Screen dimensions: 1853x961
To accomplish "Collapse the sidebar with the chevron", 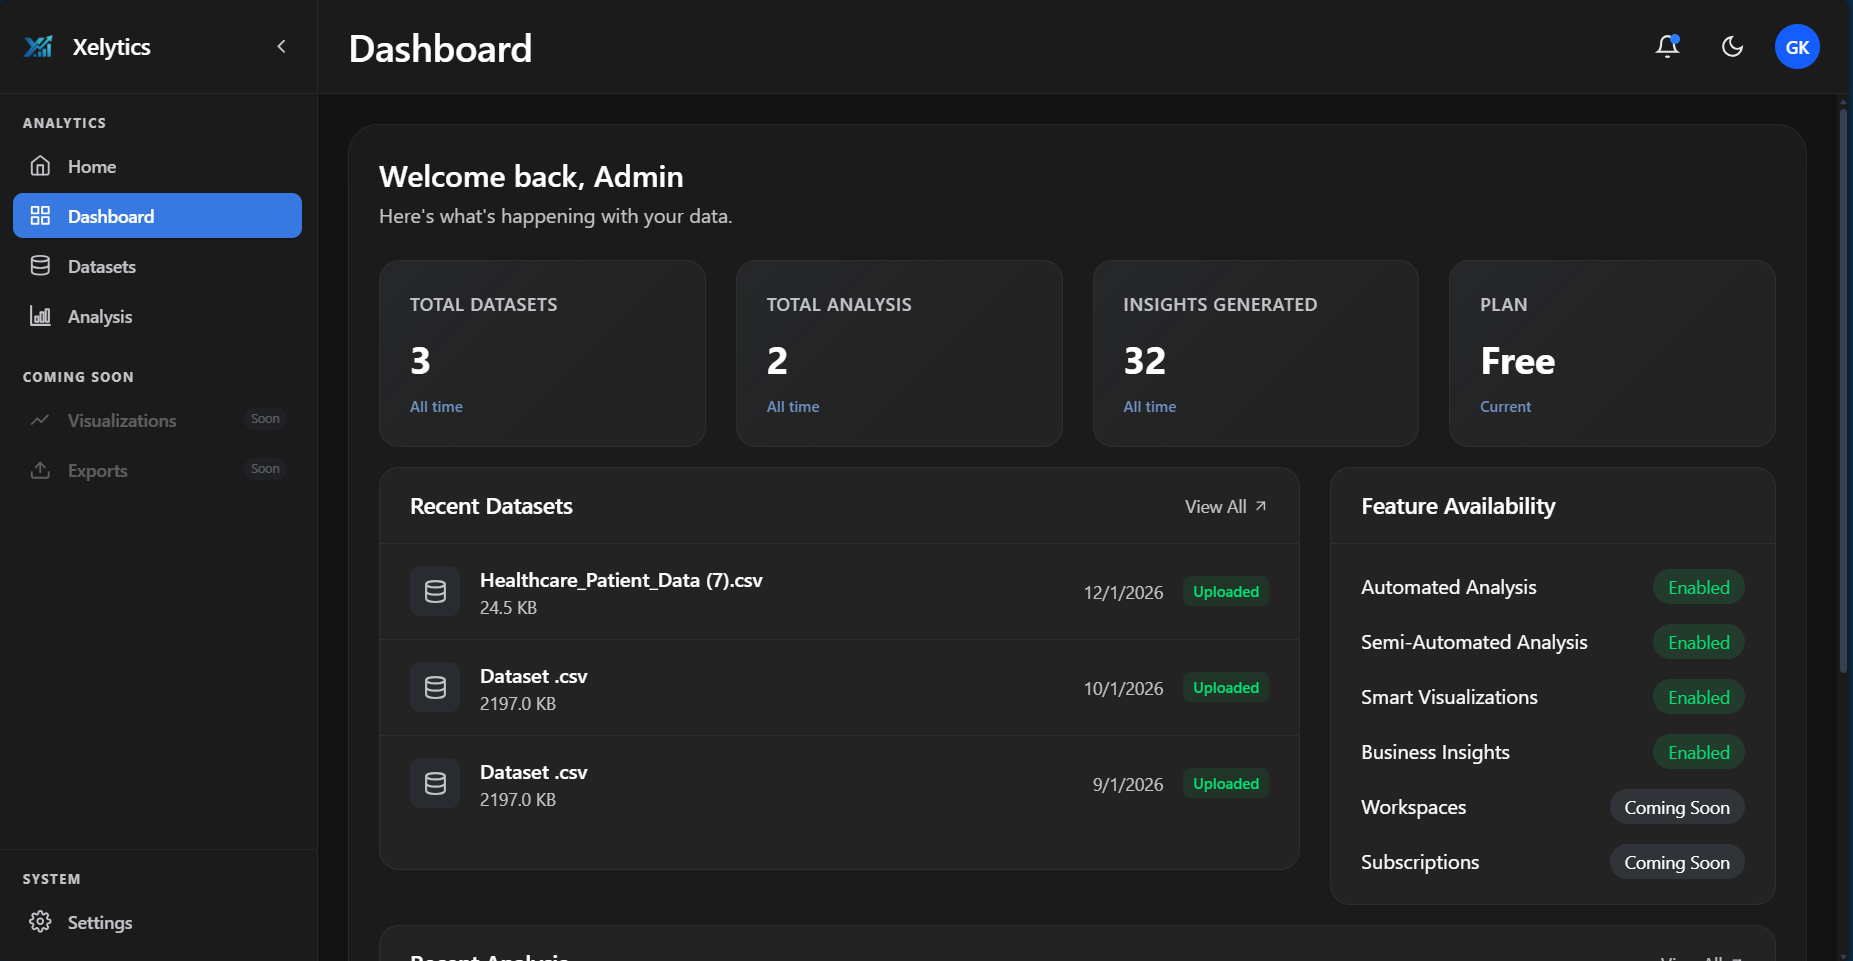I will [281, 46].
